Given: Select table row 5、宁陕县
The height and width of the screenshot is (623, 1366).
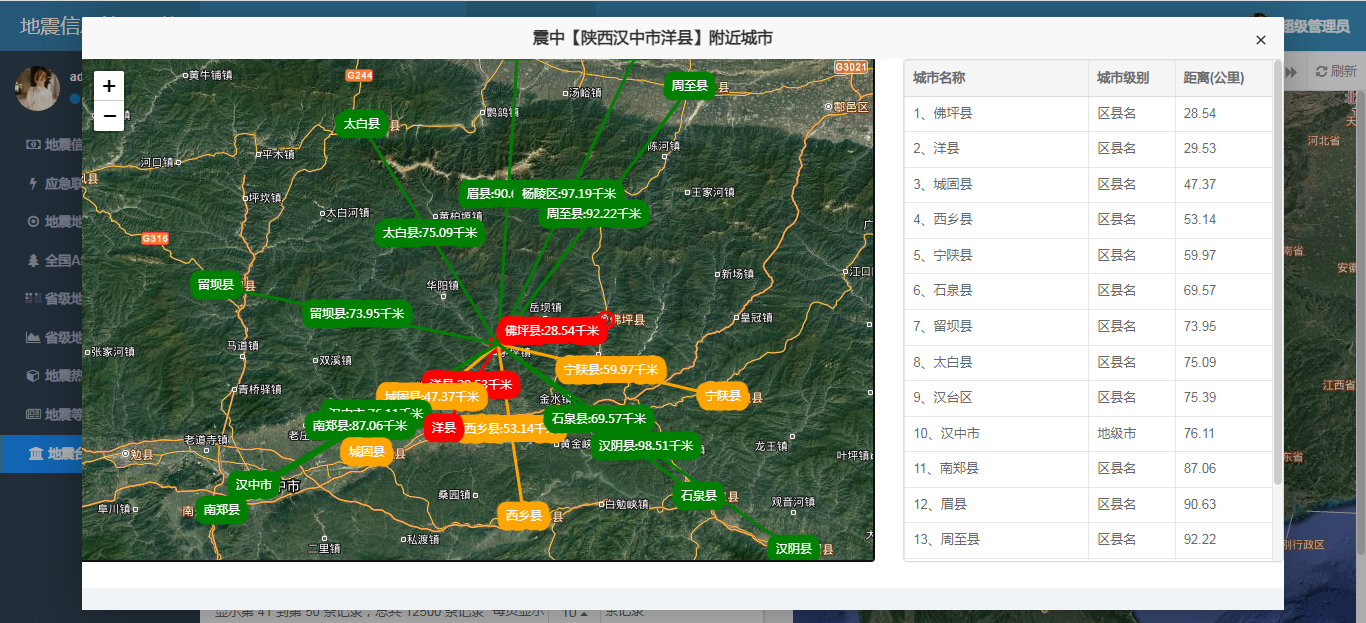Looking at the screenshot, I should (x=1089, y=256).
